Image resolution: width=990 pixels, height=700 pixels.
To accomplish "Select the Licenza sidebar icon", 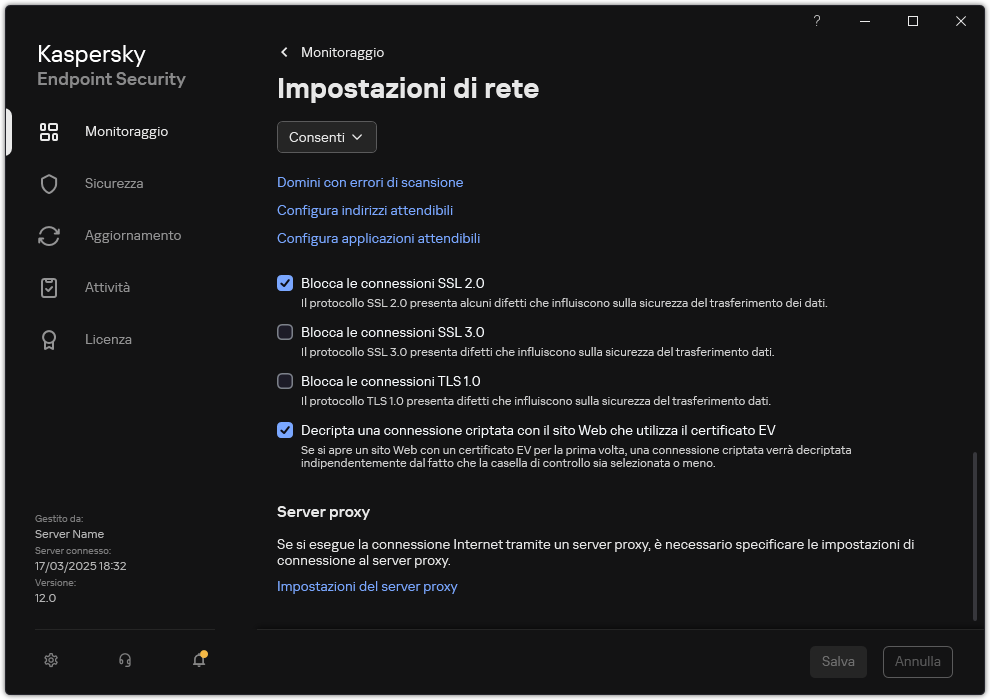I will point(49,339).
